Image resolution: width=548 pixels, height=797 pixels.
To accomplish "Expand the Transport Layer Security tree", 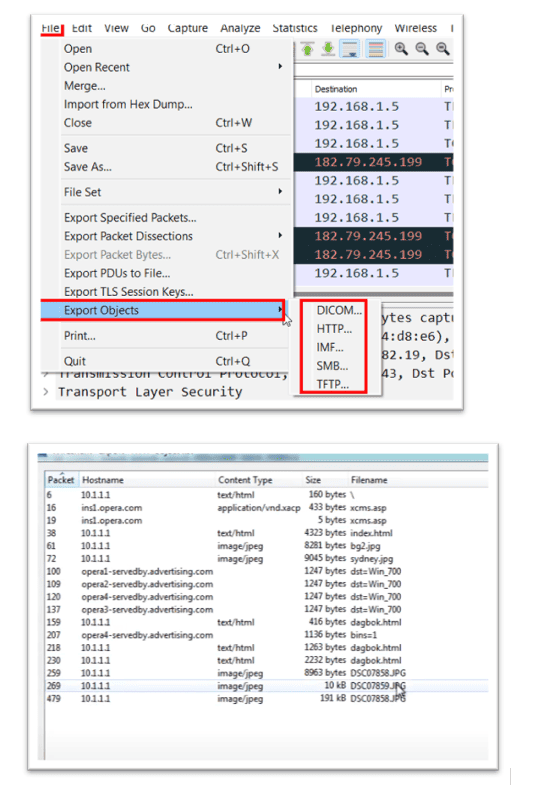I will click(x=46, y=392).
